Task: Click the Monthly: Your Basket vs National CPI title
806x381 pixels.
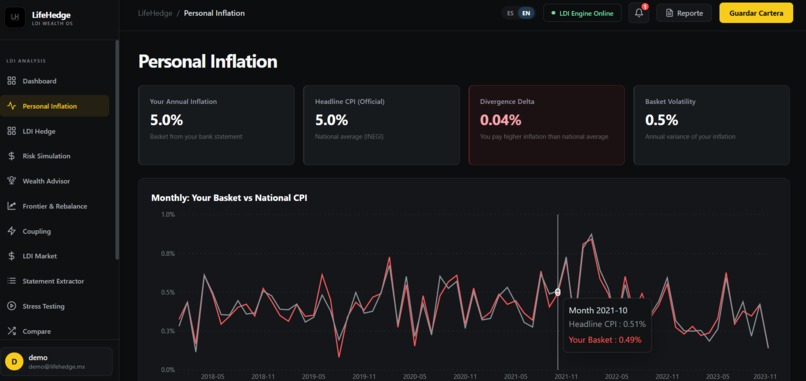Action: coord(229,197)
